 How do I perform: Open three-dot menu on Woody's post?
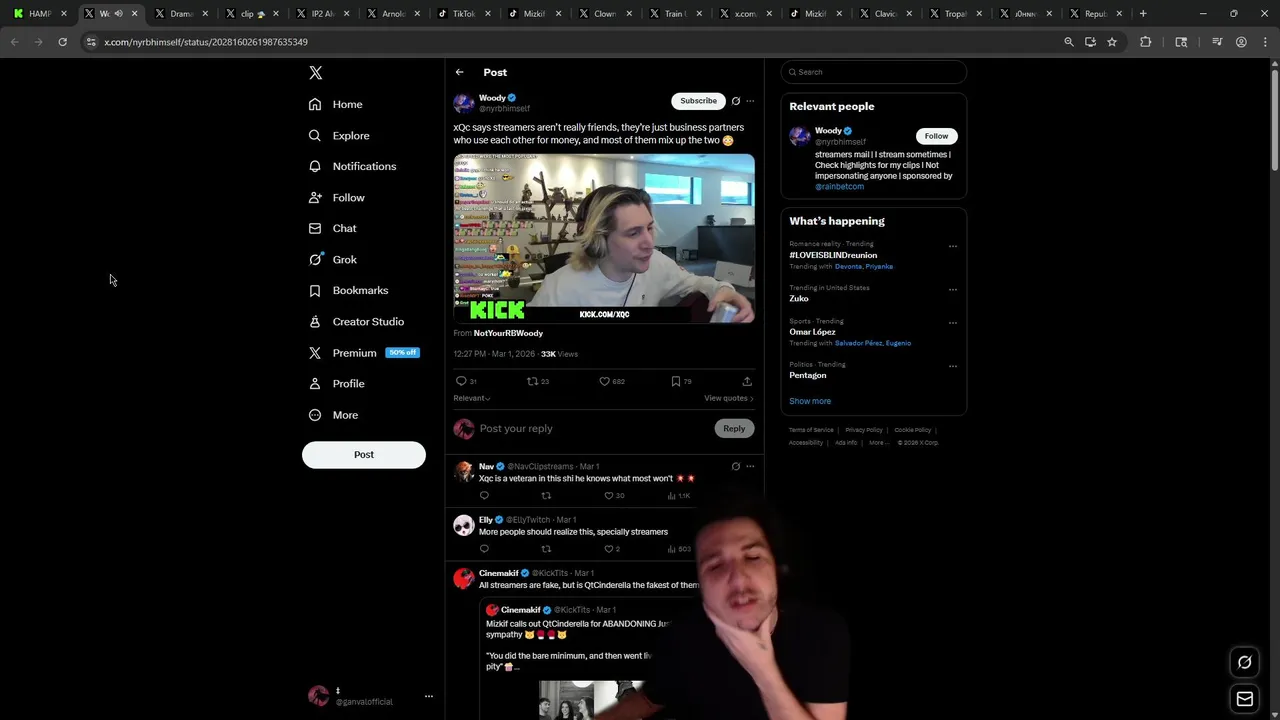pos(750,101)
